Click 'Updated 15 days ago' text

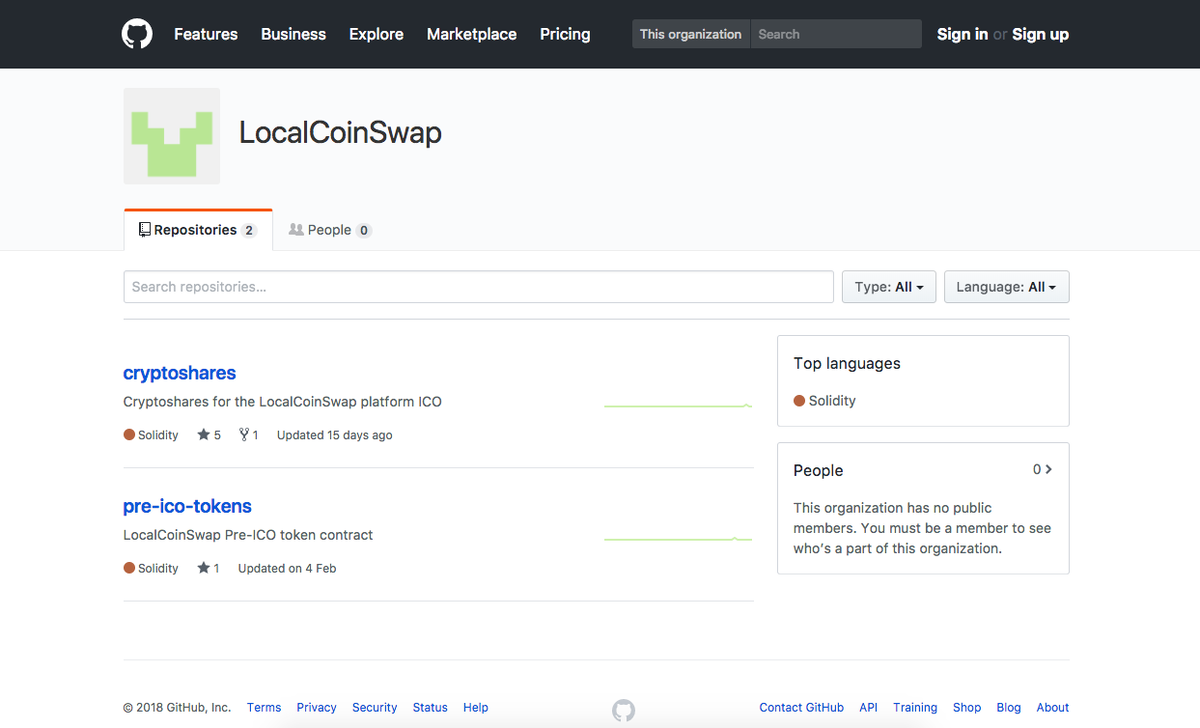334,435
